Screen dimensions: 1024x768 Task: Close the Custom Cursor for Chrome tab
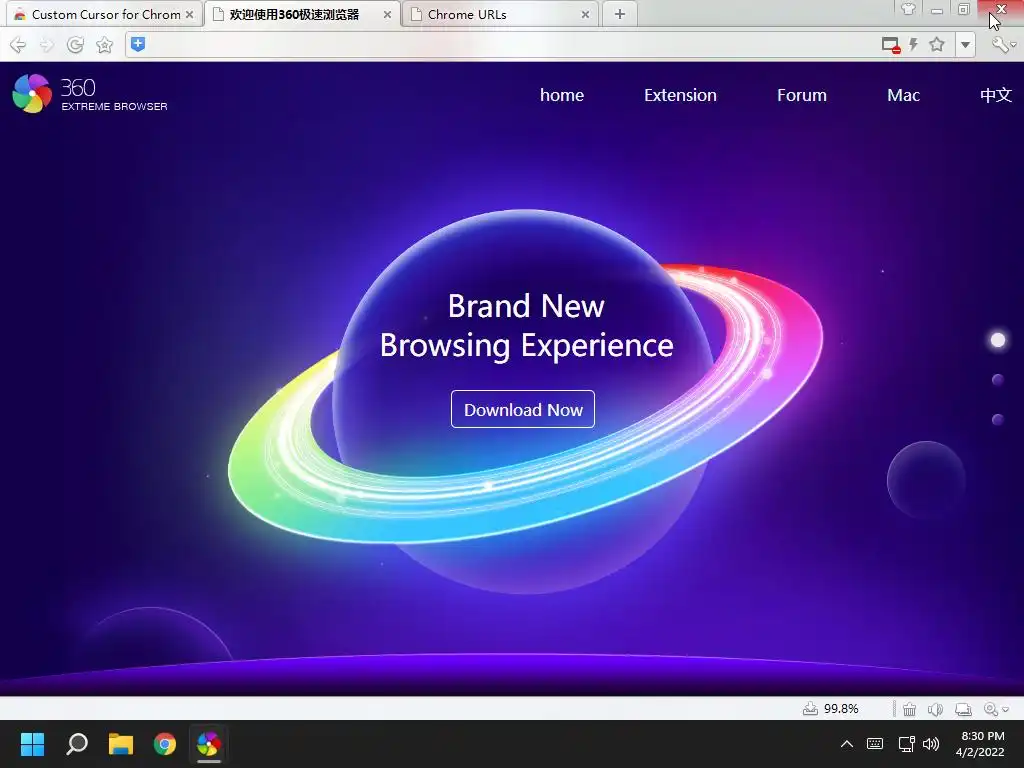coord(189,14)
